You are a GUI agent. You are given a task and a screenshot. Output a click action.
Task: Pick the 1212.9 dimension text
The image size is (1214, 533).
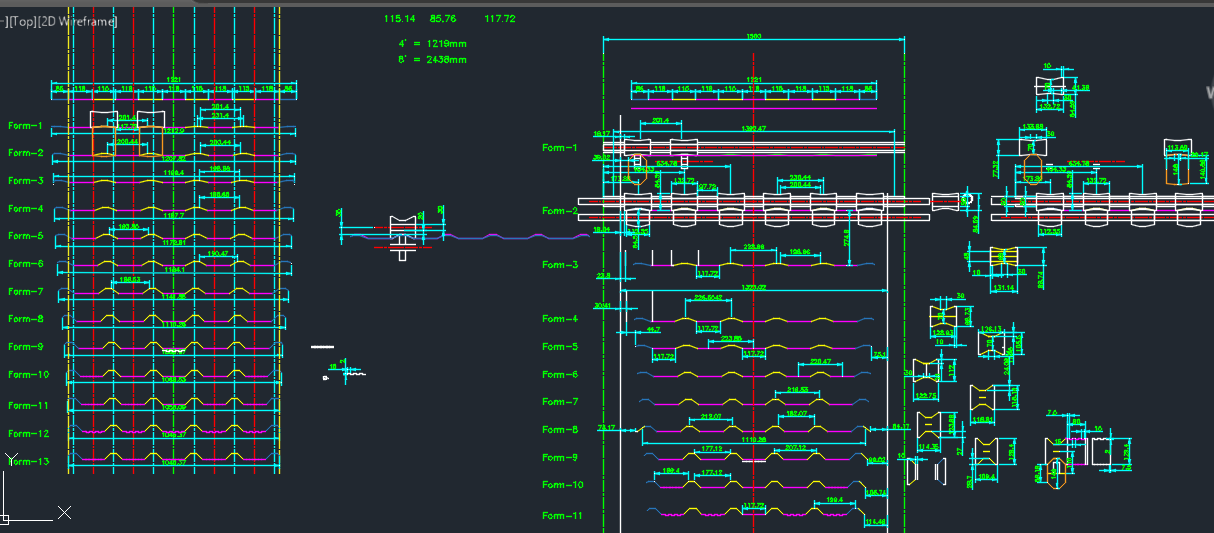174,131
